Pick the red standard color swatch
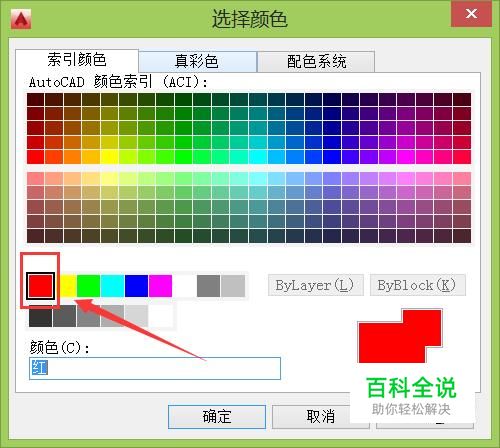Viewport: 500px width, 448px height. [41, 286]
